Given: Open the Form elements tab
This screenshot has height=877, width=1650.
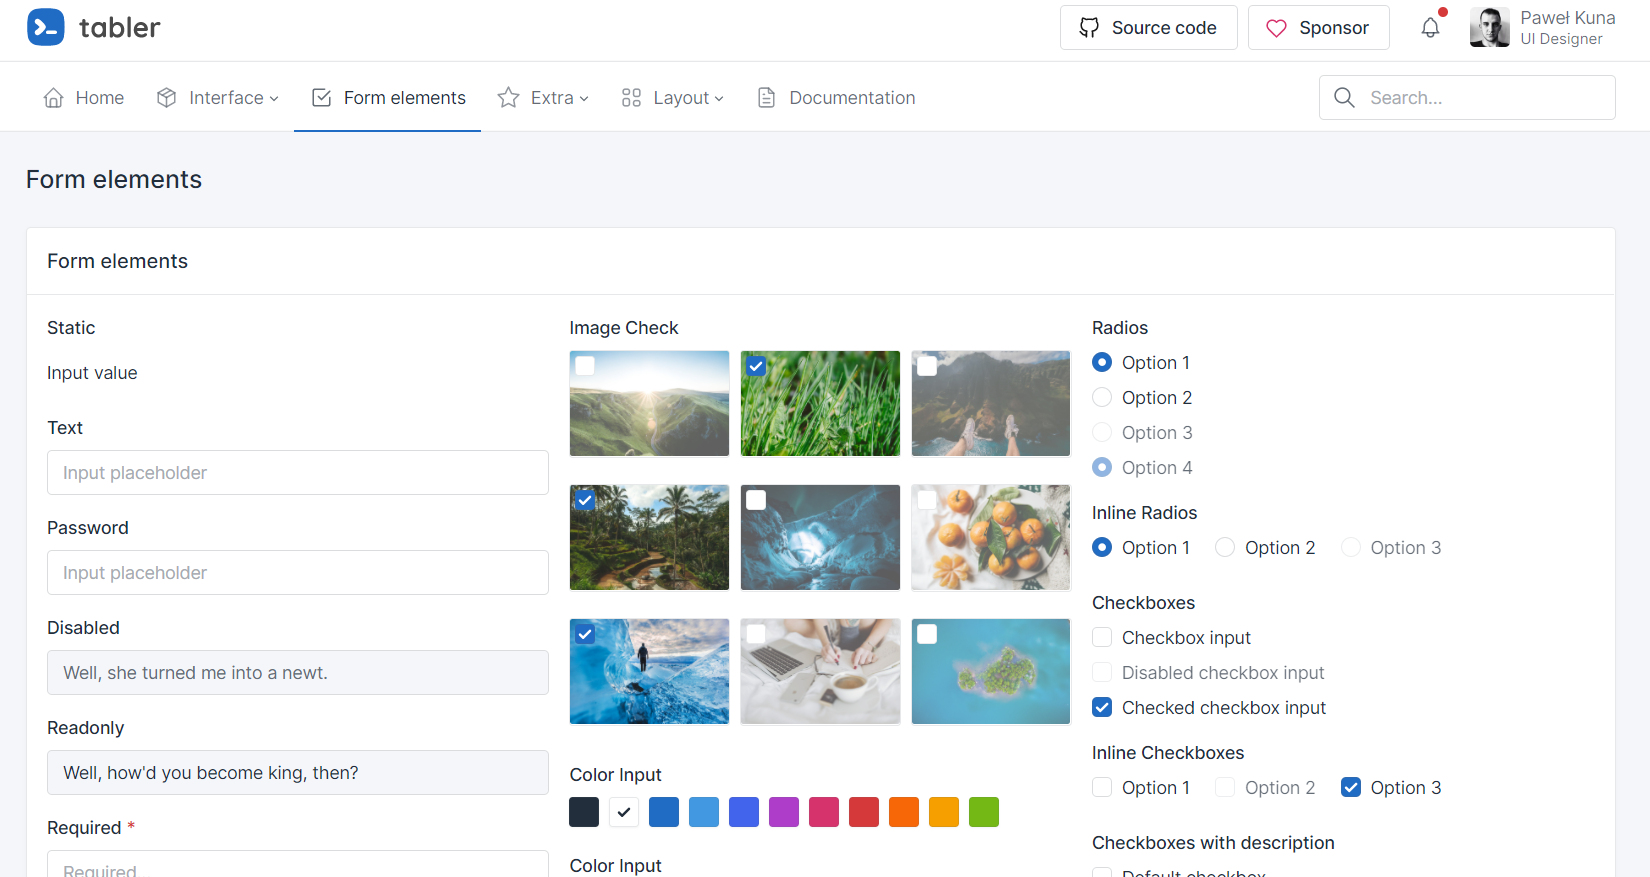Looking at the screenshot, I should tap(388, 98).
